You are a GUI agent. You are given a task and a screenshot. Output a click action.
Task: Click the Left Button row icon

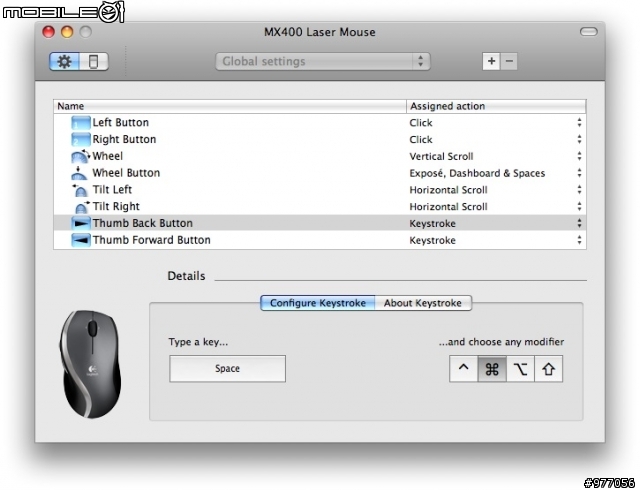[80, 122]
